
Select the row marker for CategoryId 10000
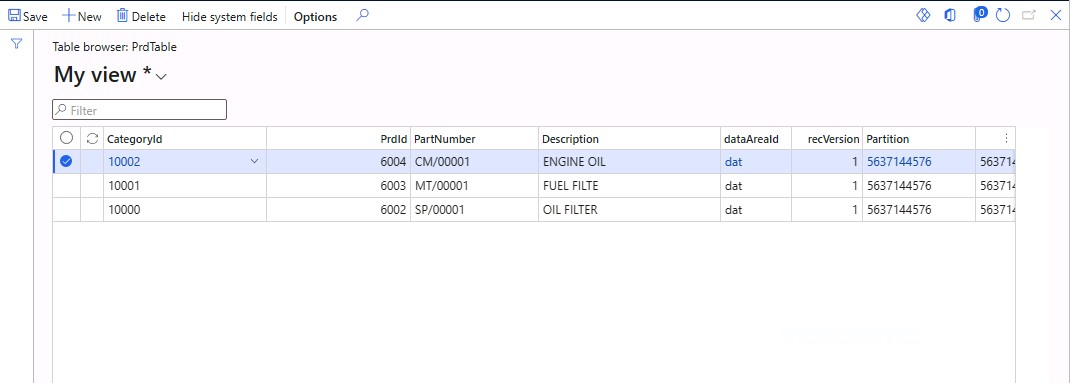pos(67,210)
